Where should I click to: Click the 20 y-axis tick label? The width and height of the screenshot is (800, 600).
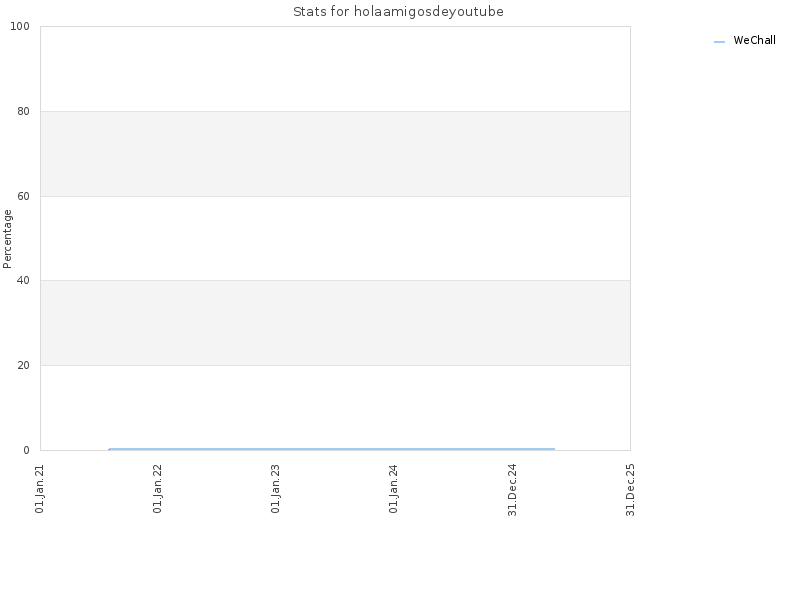(x=23, y=365)
